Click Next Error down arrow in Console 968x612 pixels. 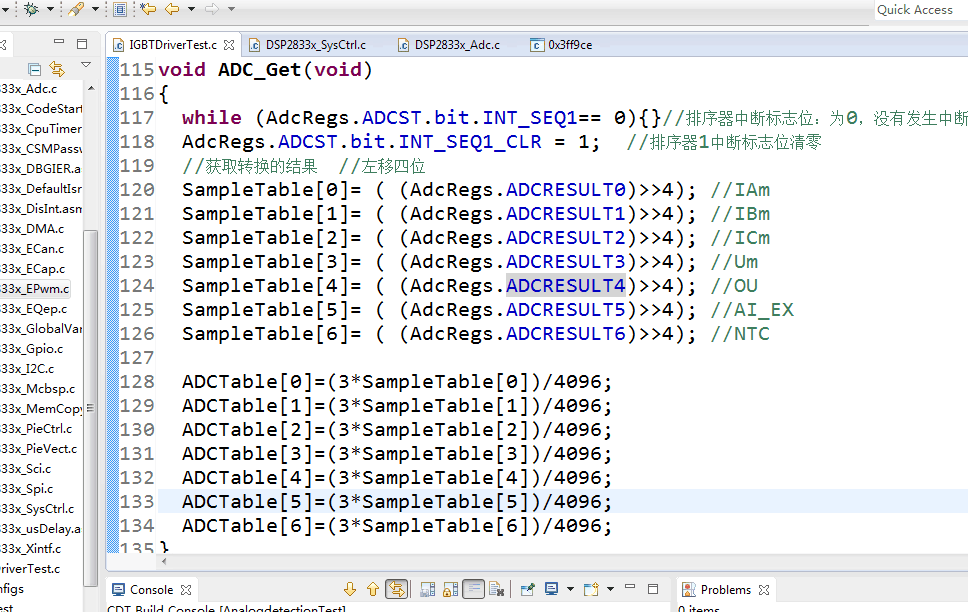tap(350, 589)
